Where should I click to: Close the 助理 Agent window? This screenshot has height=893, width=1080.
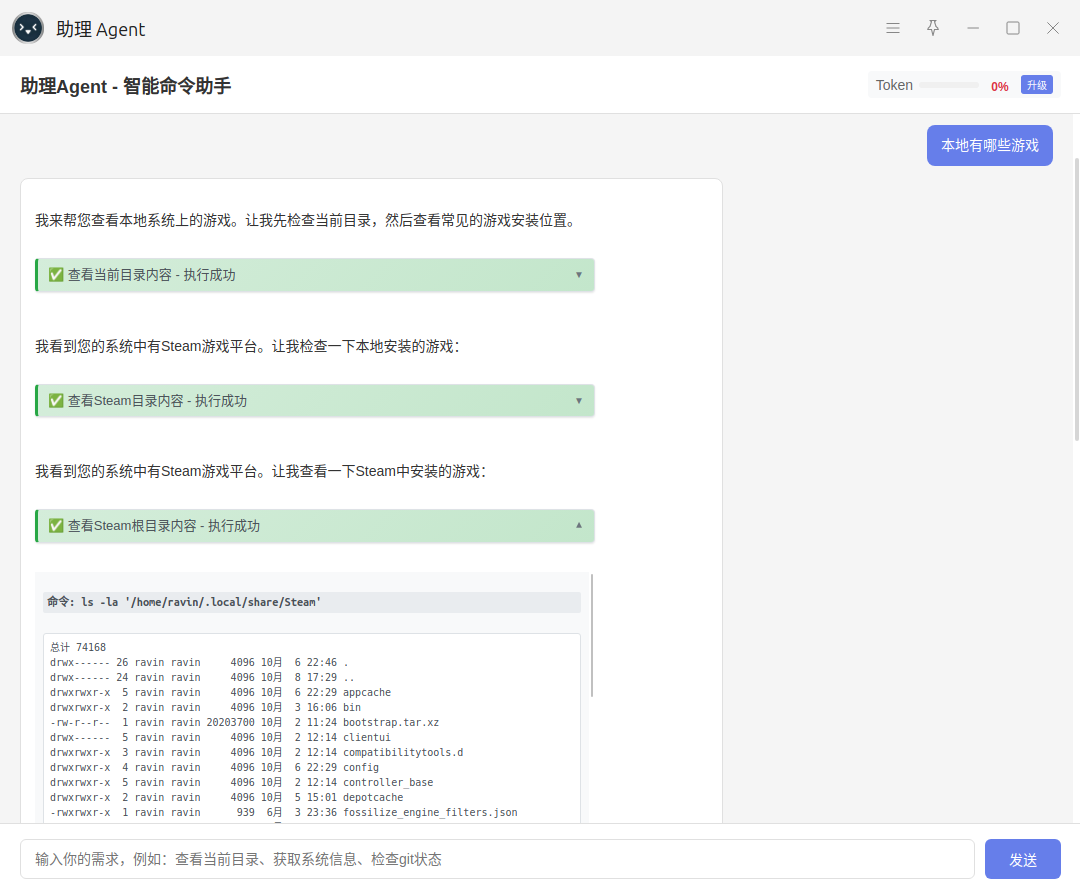[x=1053, y=28]
